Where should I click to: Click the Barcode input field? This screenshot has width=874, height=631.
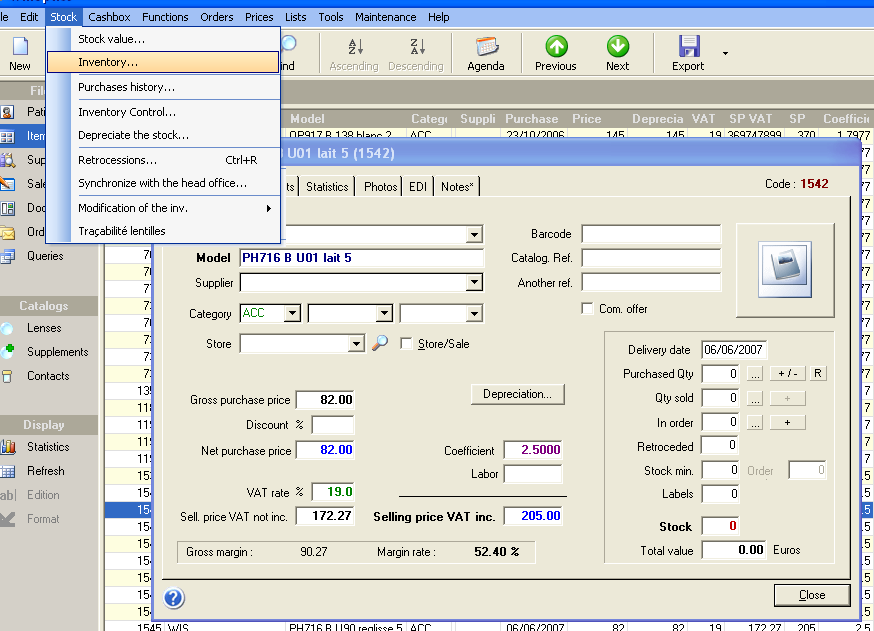(650, 234)
